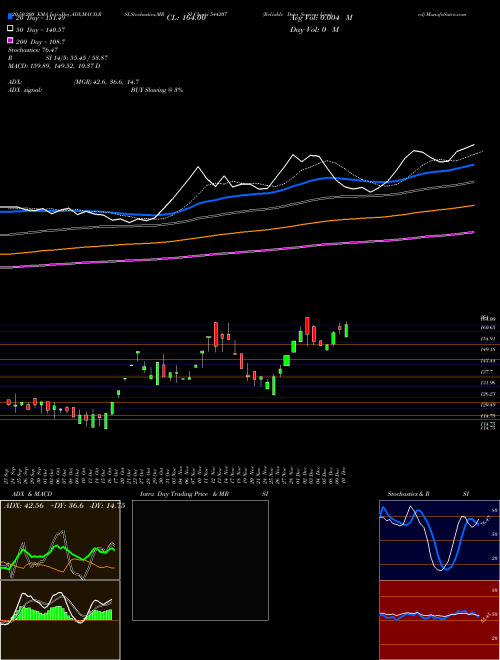
Task: Click the "20 Day = 151.49" label
Action: 39,18
